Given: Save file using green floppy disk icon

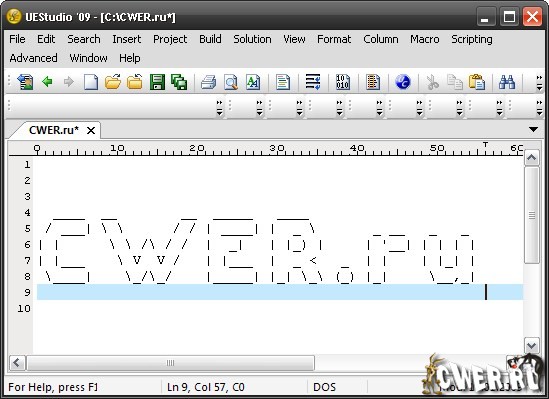Looking at the screenshot, I should click(x=157, y=83).
